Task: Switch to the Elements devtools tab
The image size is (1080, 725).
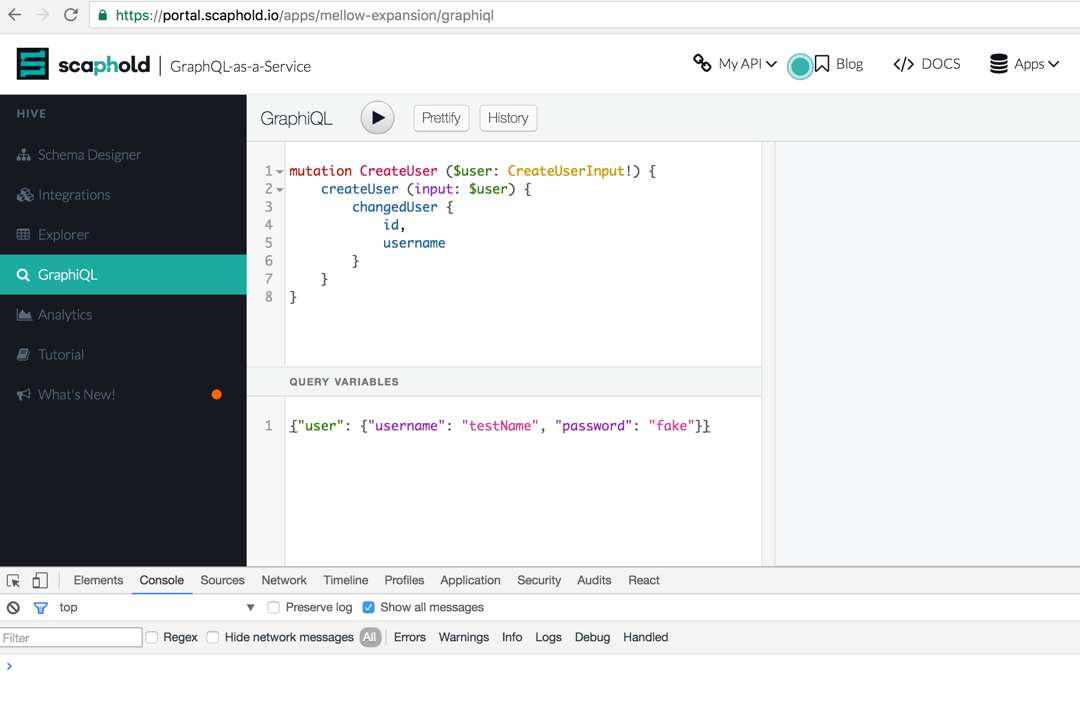Action: coord(98,580)
